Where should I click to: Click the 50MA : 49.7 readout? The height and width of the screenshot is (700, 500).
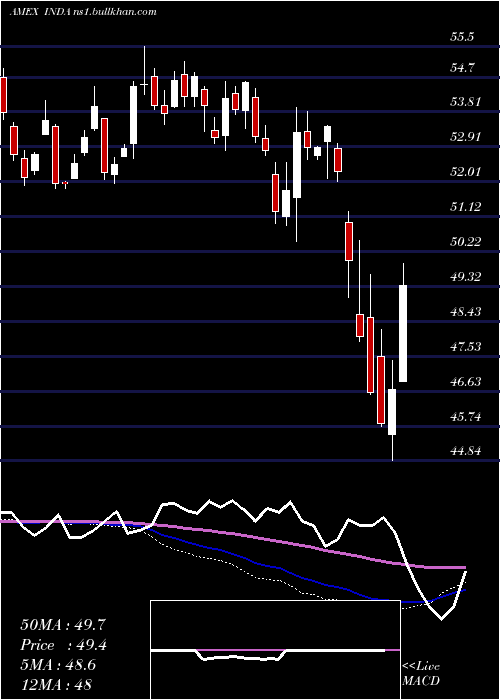pyautogui.click(x=63, y=625)
